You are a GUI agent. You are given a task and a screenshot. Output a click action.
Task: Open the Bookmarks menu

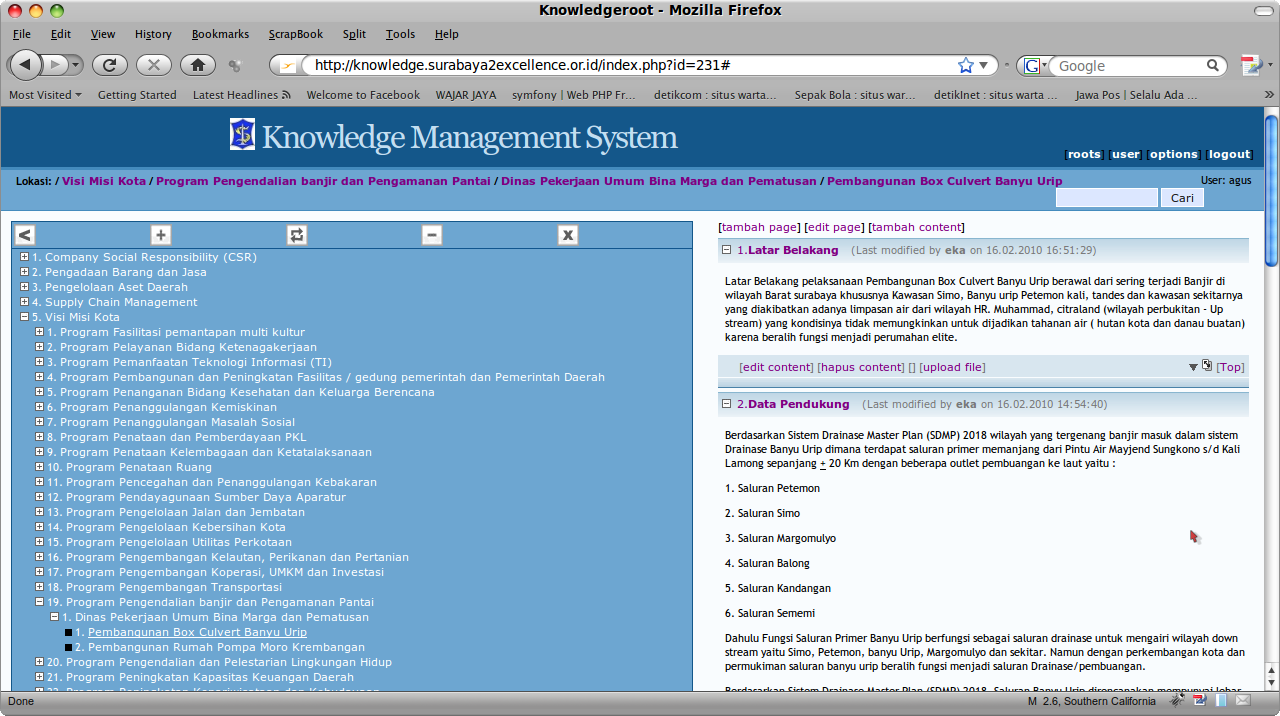220,34
